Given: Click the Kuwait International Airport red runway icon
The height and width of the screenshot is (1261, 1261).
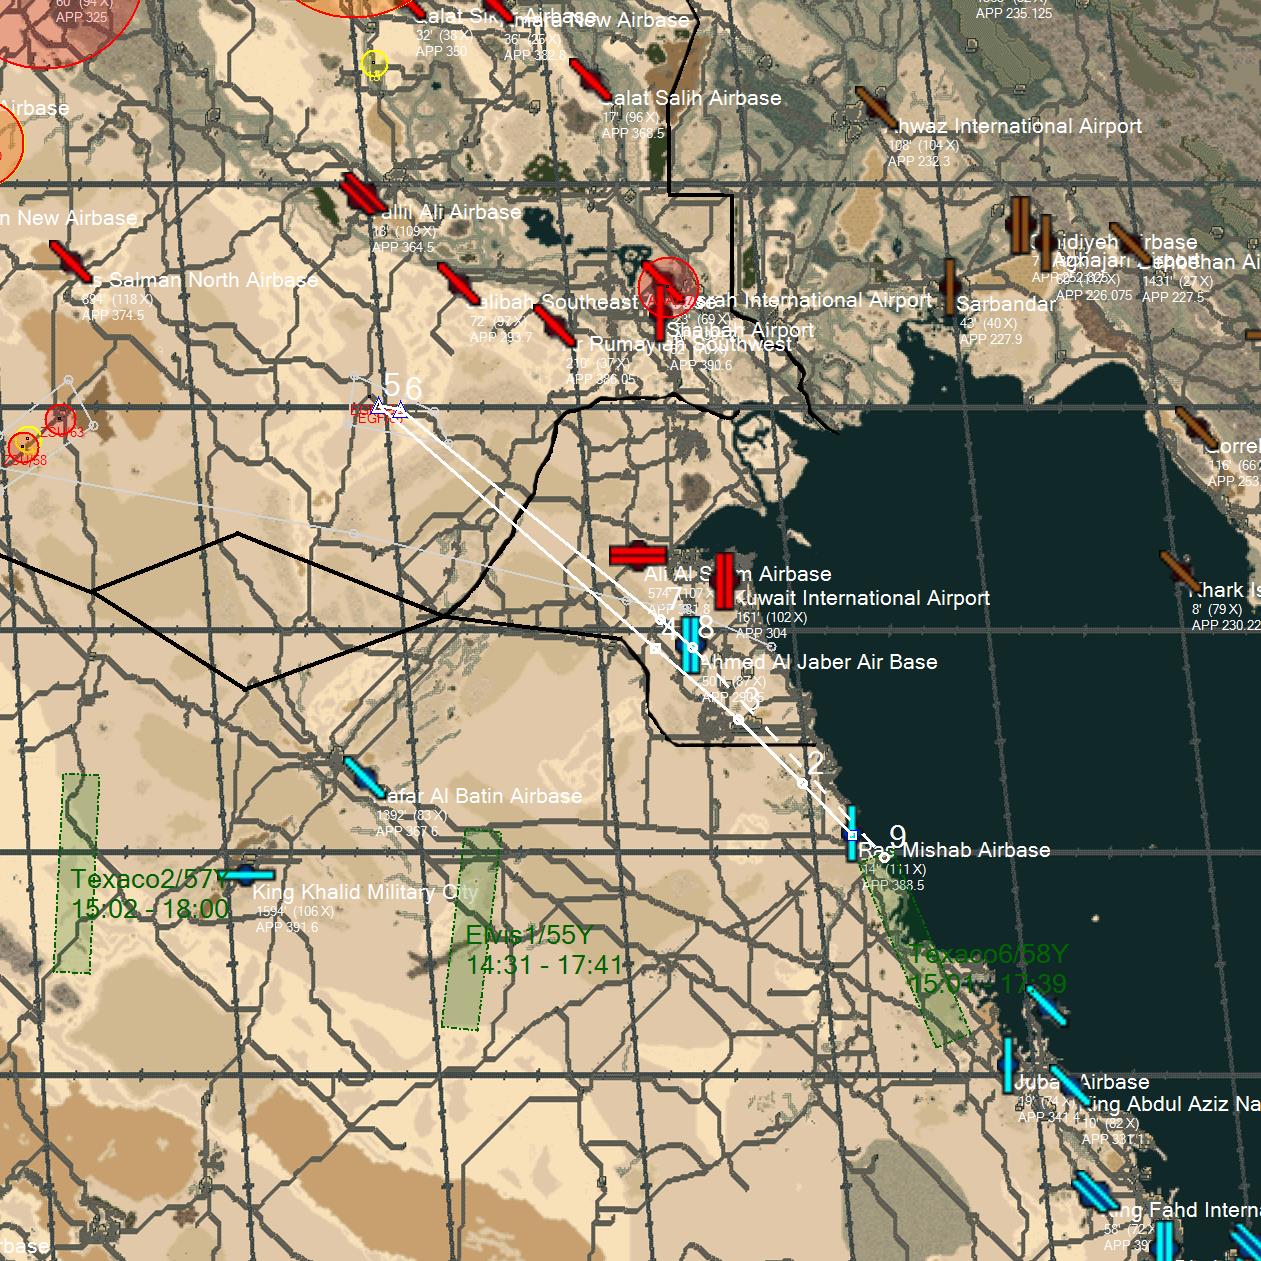Looking at the screenshot, I should [725, 580].
